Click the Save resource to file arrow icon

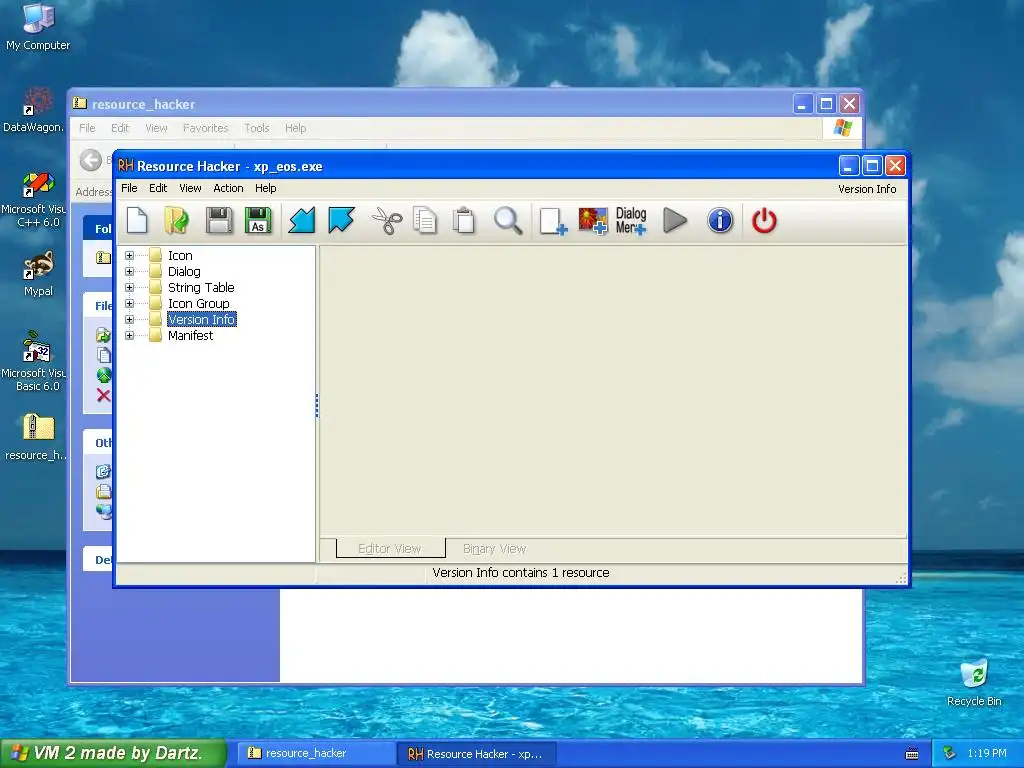pos(341,220)
